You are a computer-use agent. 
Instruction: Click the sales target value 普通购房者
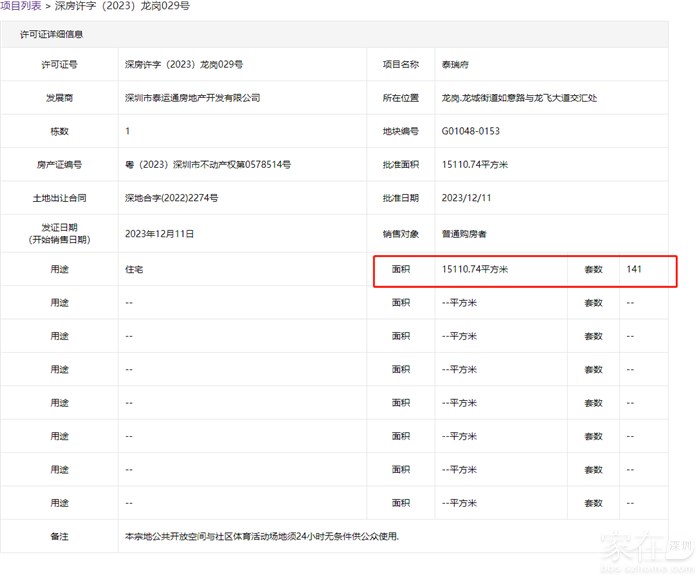coord(464,234)
